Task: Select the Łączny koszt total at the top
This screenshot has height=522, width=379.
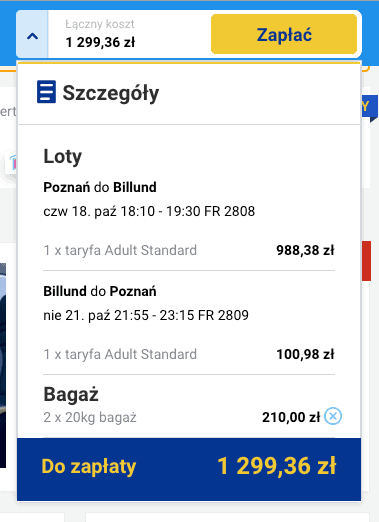Action: 100,34
